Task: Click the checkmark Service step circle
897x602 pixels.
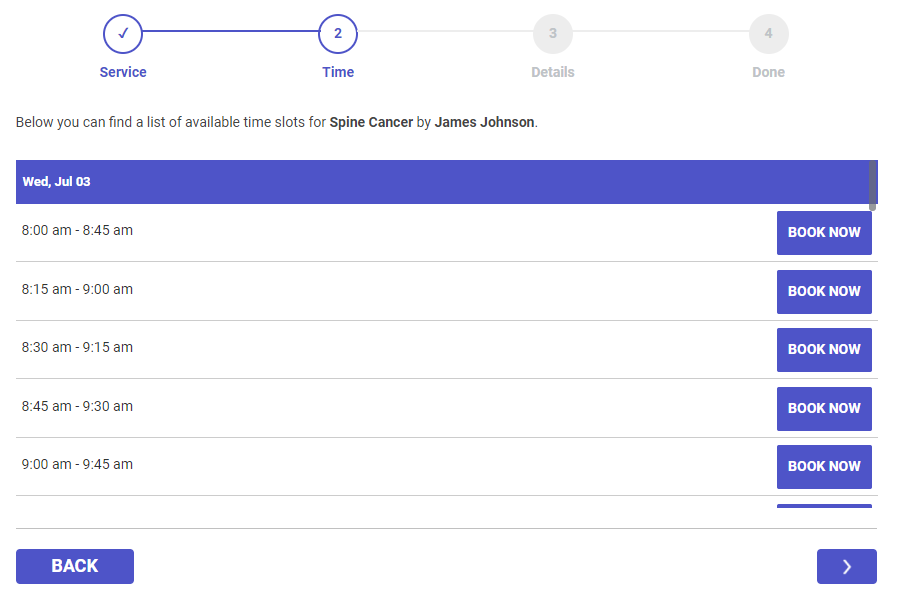Action: coord(123,33)
